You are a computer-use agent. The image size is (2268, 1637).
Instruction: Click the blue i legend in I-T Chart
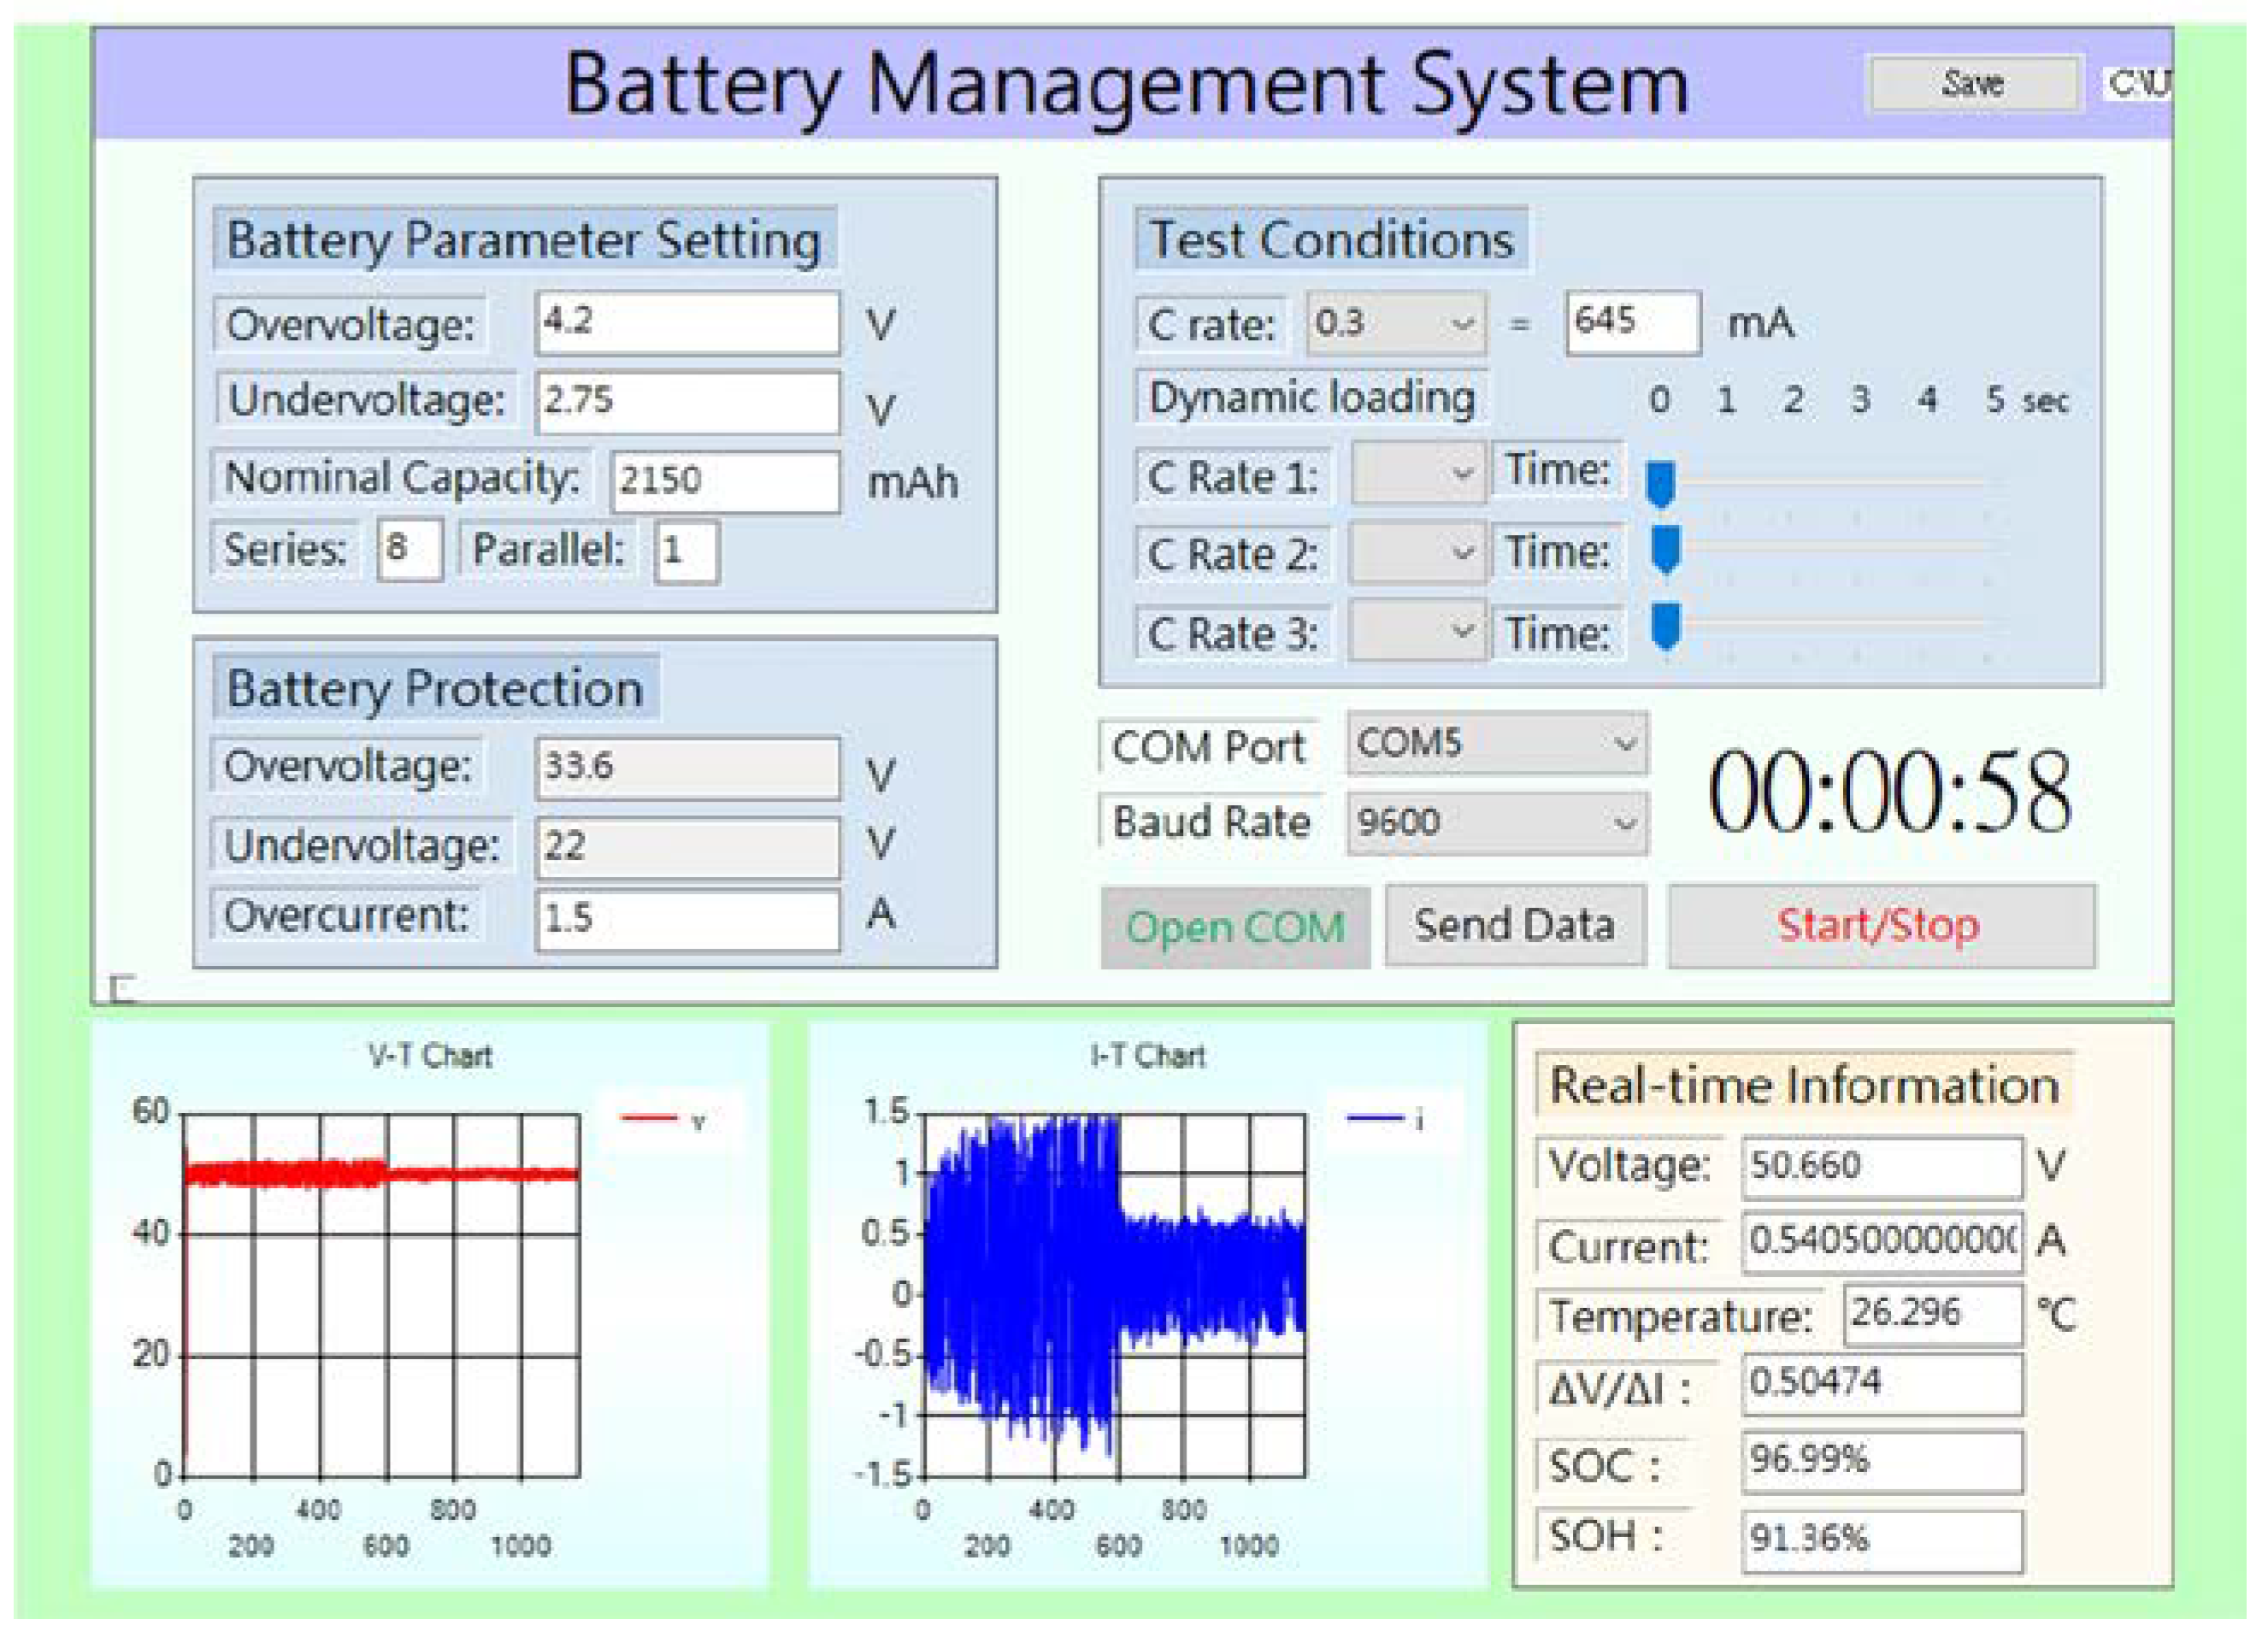[1385, 1120]
